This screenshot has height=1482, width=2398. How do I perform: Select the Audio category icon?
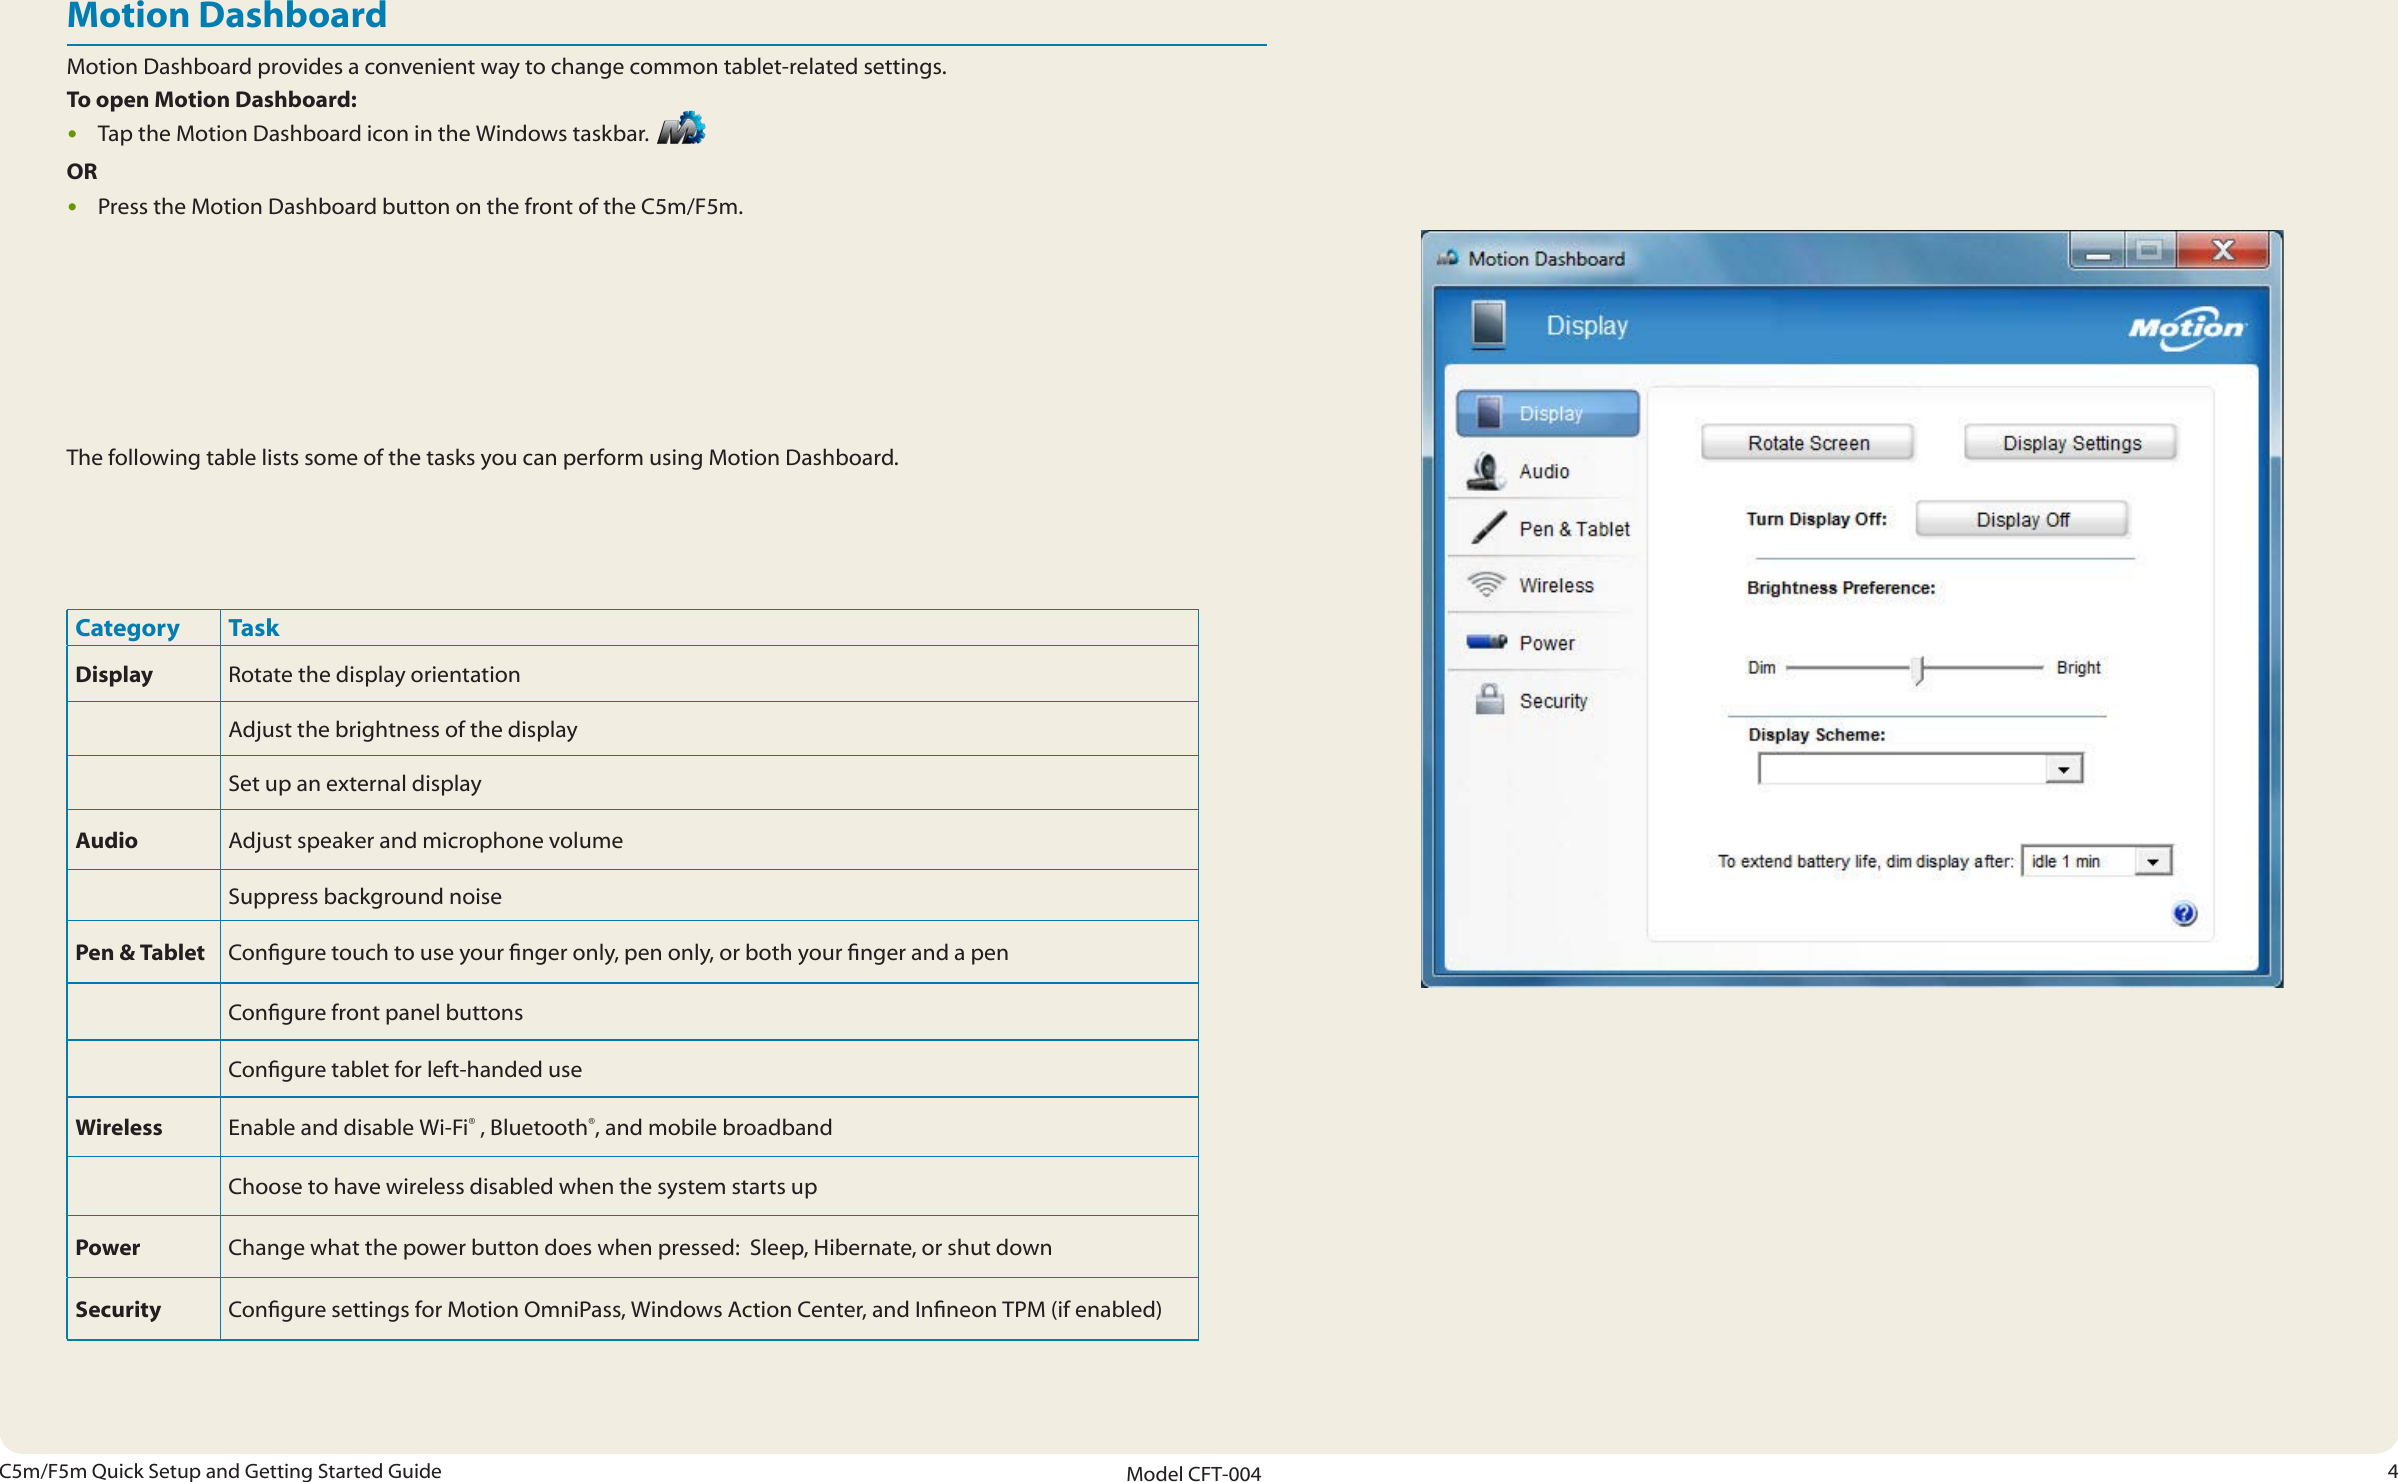point(1487,470)
